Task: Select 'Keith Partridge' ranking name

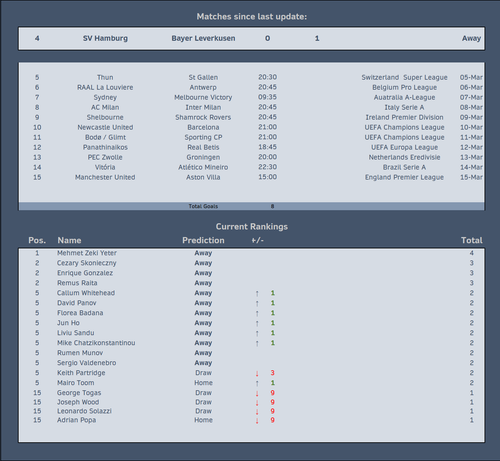Action: pos(81,373)
